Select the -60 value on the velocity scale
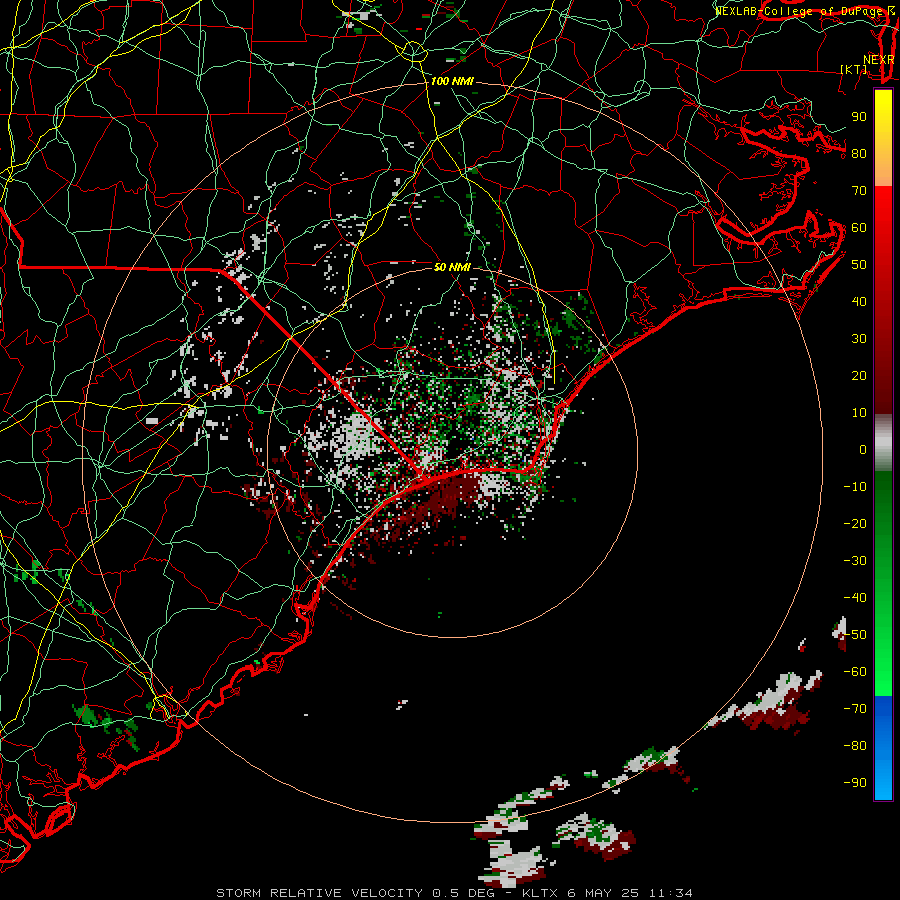The height and width of the screenshot is (900, 900). (x=855, y=672)
